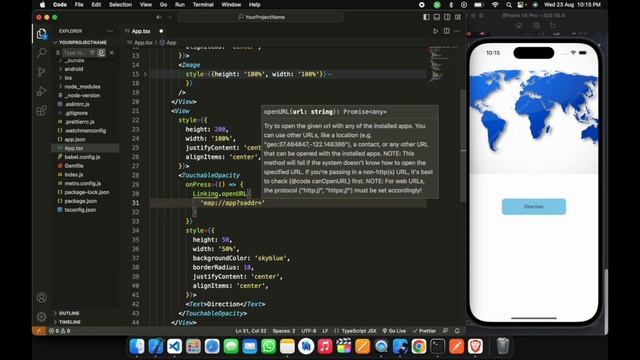Viewport: 640px width, 360px height.
Task: Go back with the navigation arrow
Action: [x=159, y=17]
